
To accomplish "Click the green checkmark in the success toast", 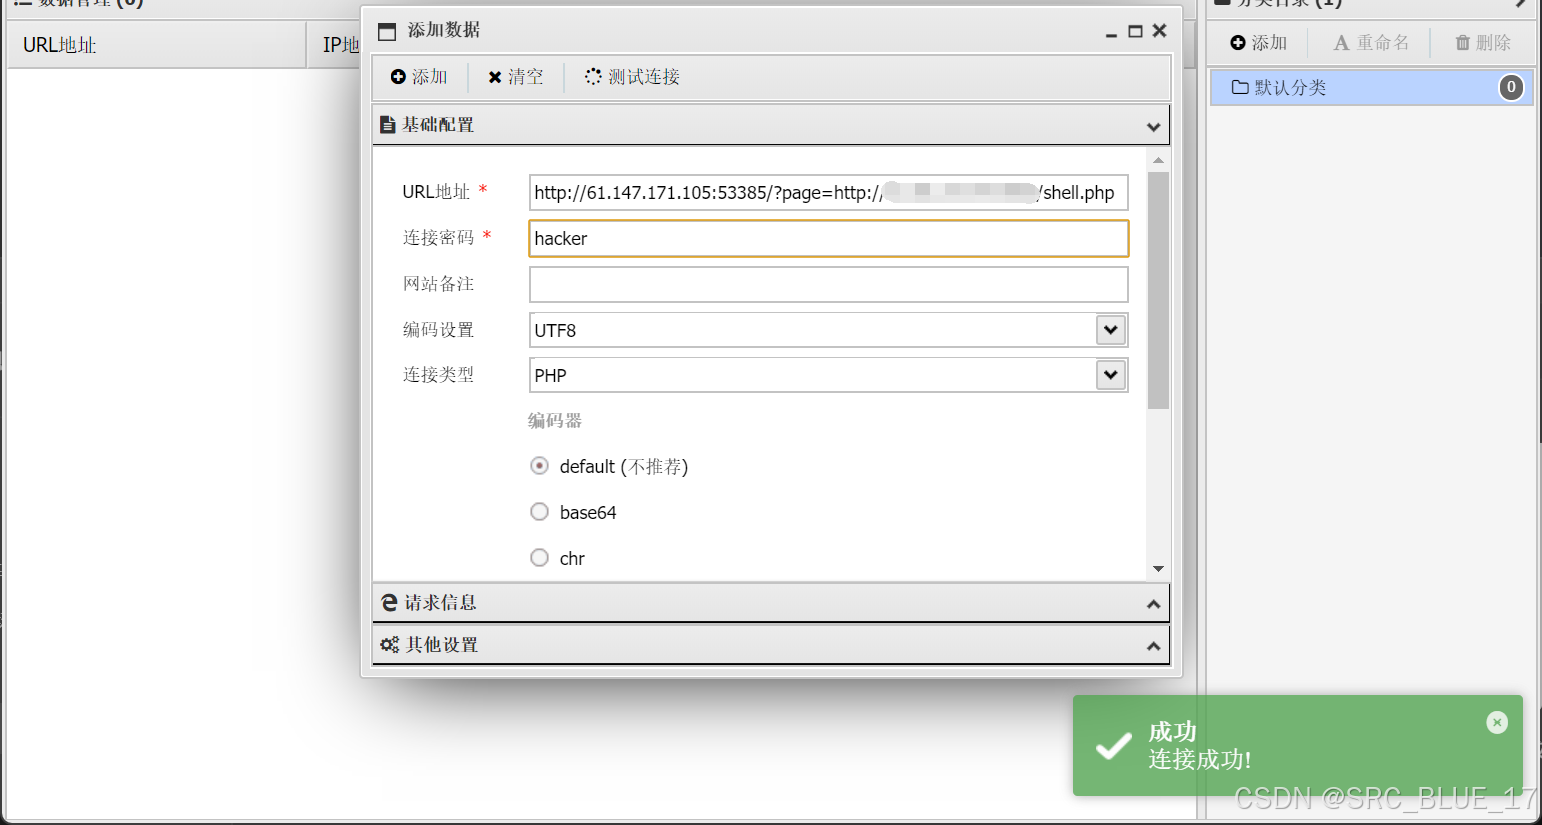I will point(1113,745).
